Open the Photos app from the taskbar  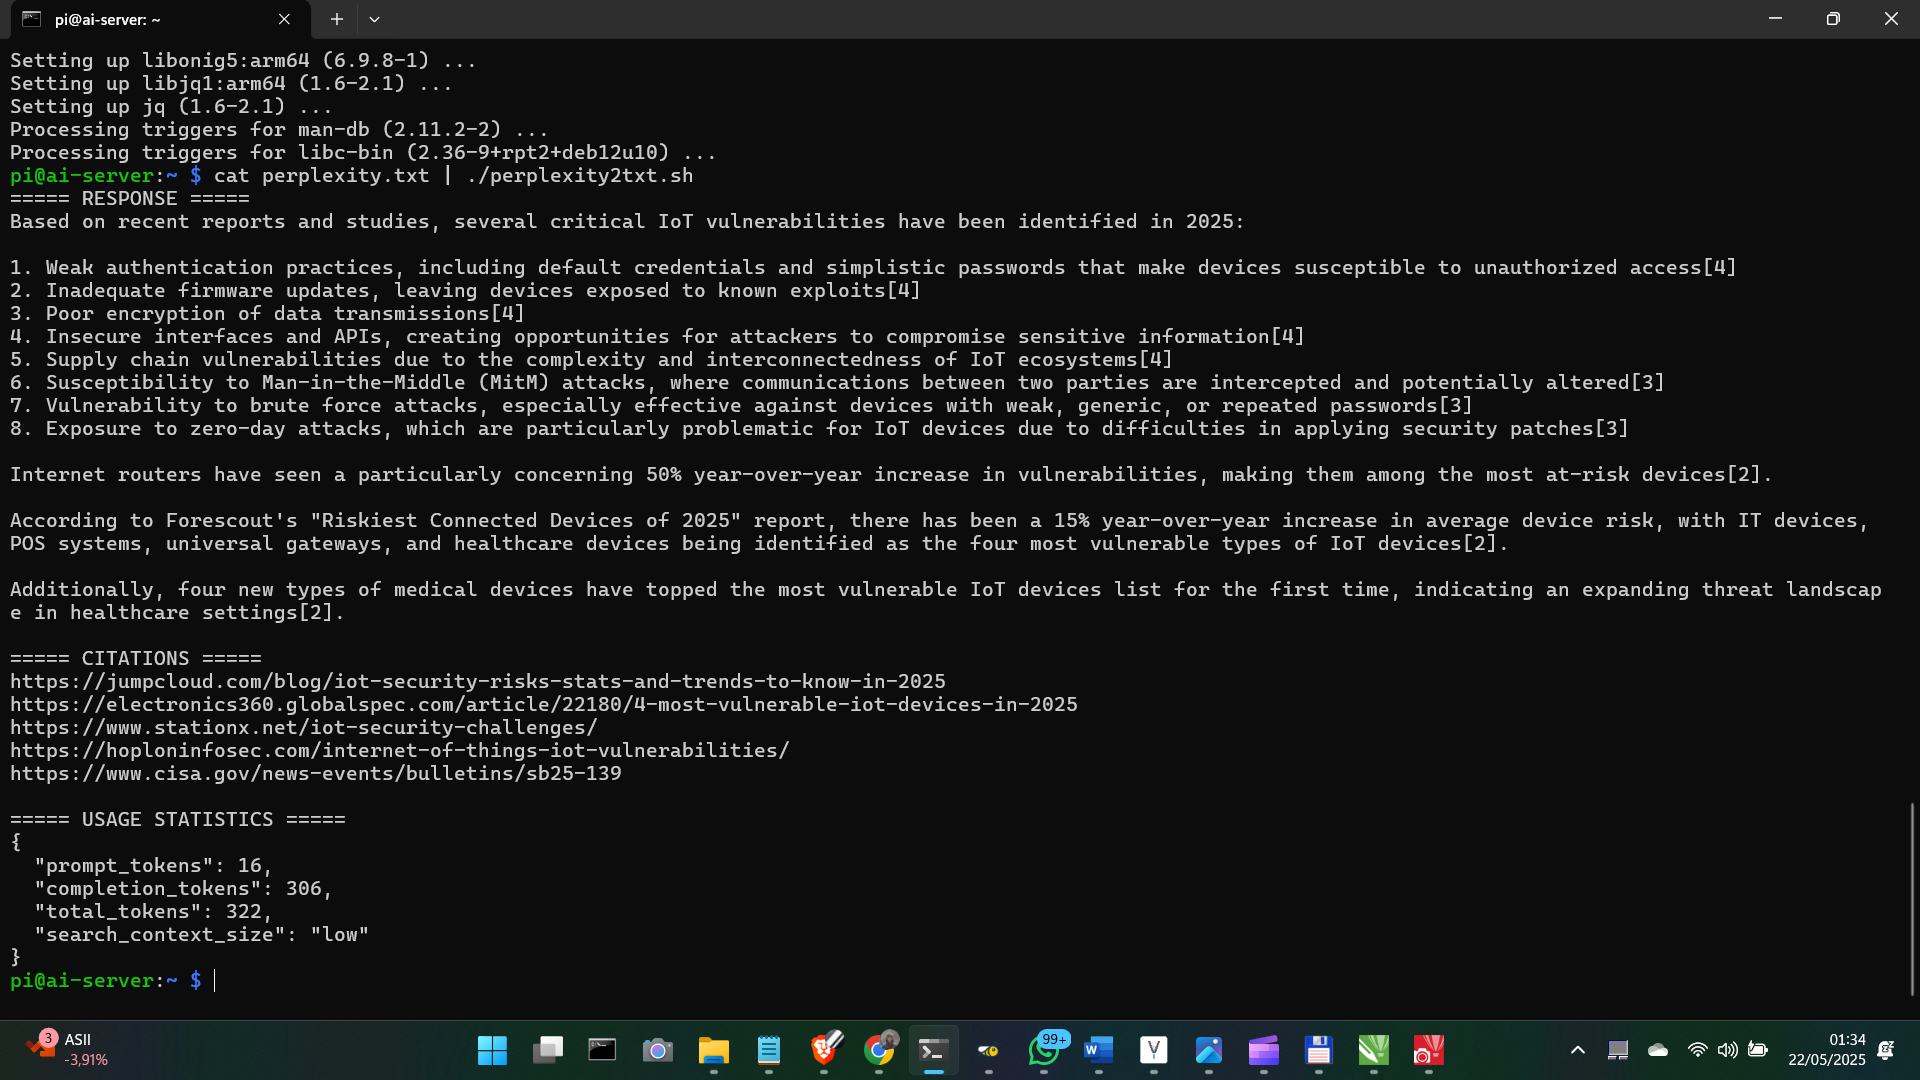[1211, 1051]
